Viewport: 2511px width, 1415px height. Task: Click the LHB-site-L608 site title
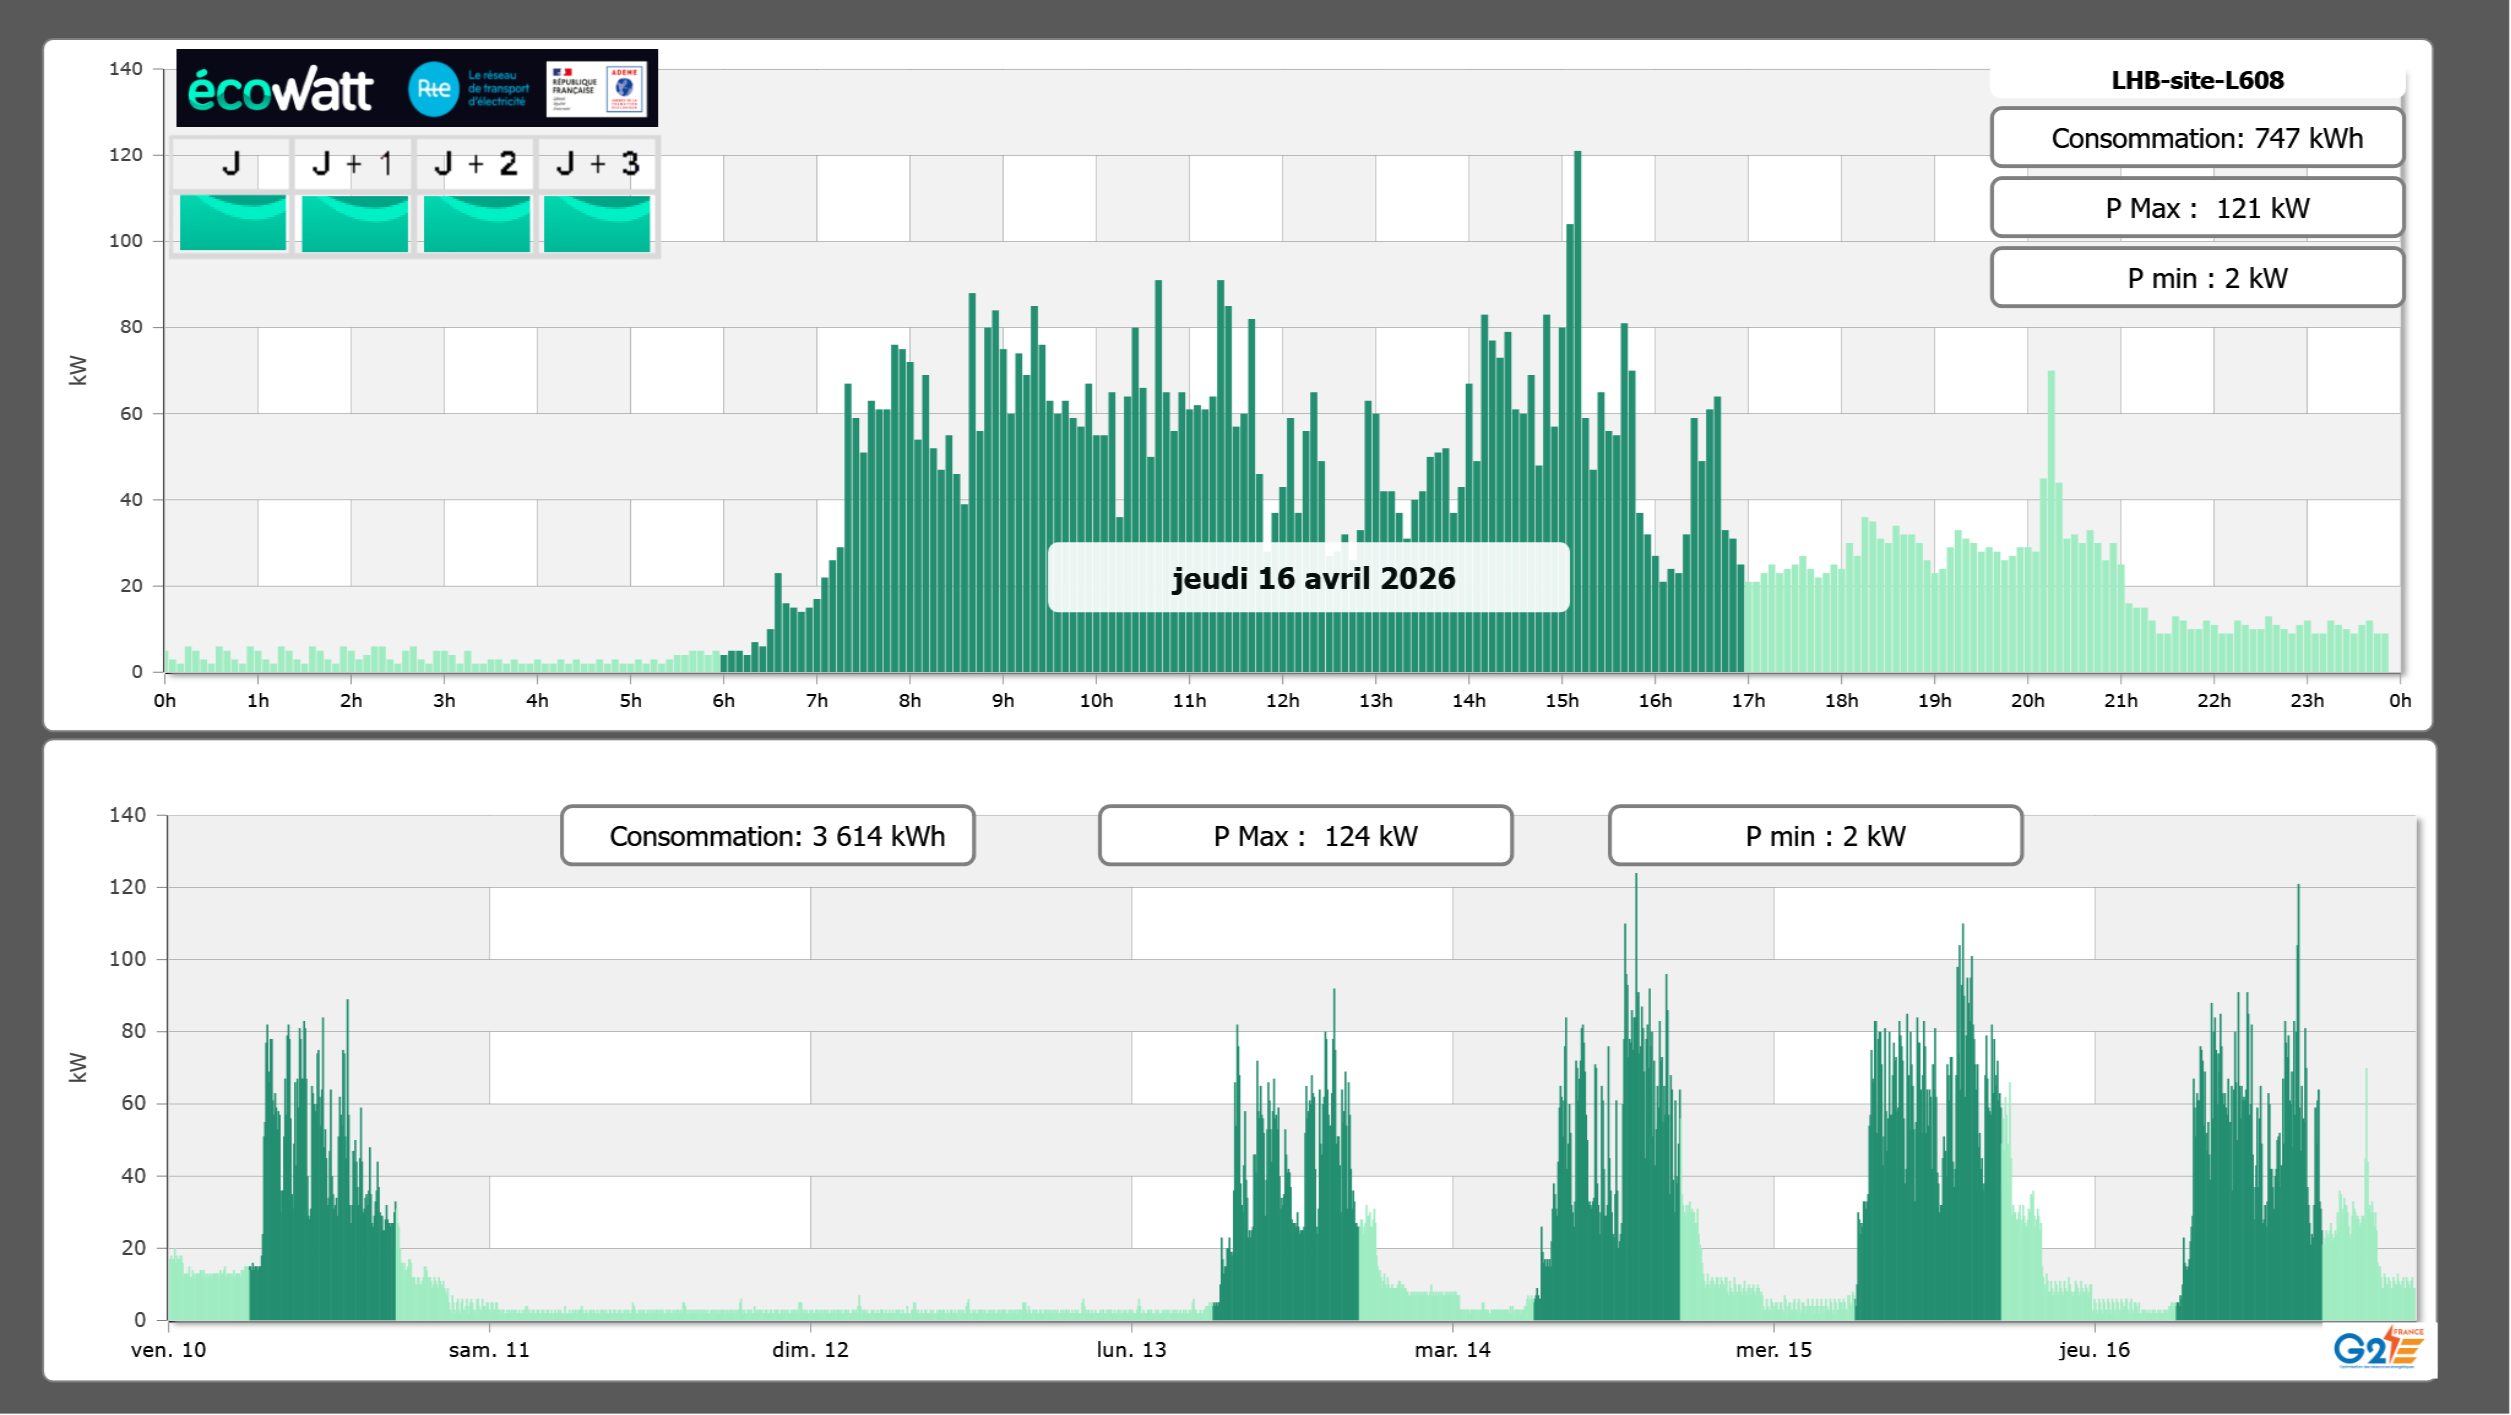2197,80
